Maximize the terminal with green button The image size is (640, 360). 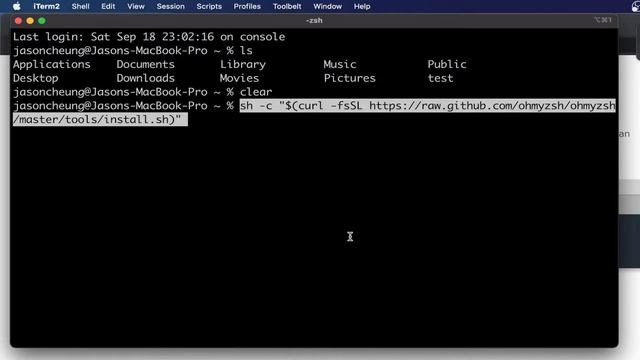[42, 20]
